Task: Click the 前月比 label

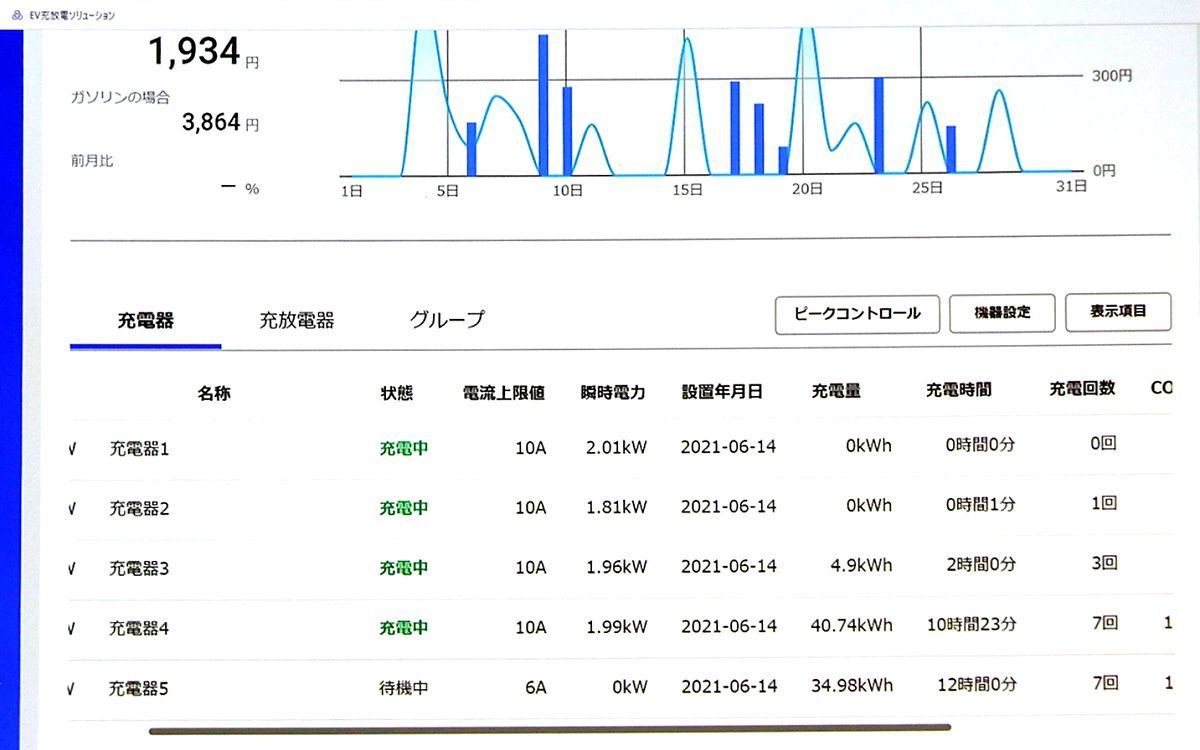Action: (x=92, y=160)
